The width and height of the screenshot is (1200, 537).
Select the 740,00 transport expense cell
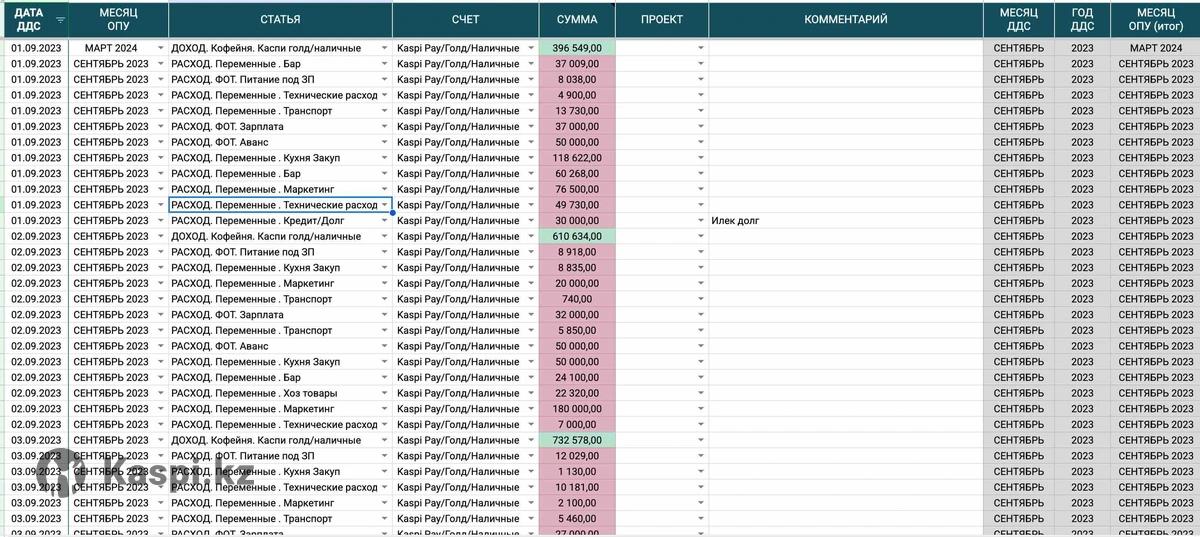pos(577,299)
